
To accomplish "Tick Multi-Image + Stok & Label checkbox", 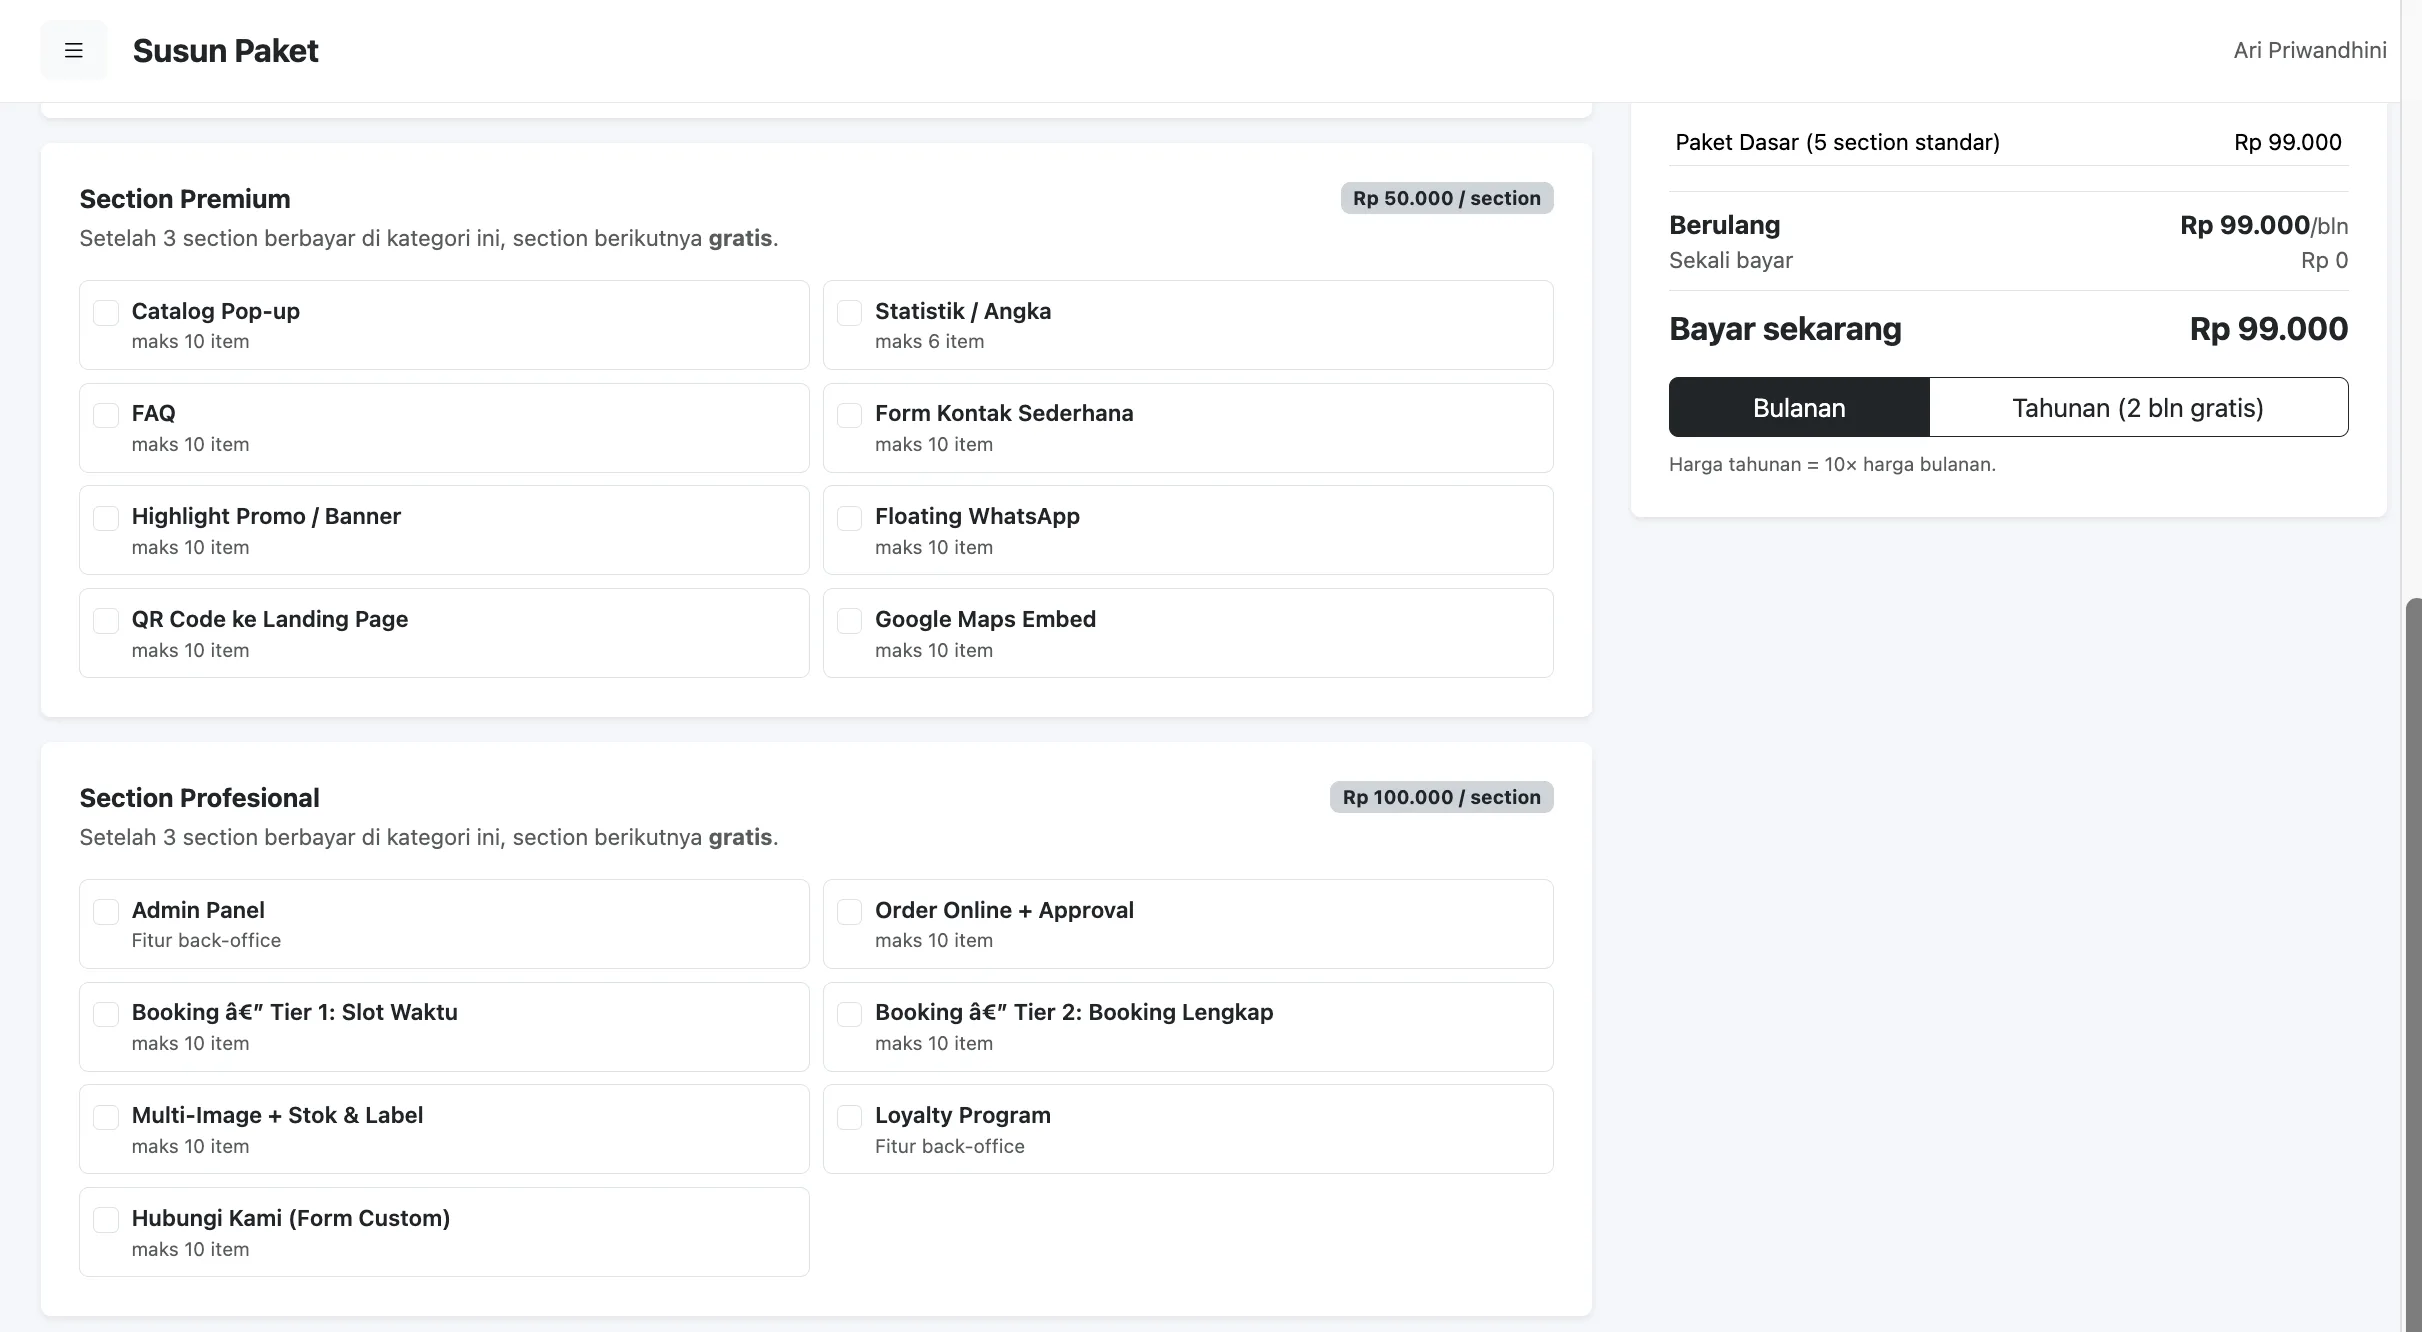I will tap(106, 1117).
